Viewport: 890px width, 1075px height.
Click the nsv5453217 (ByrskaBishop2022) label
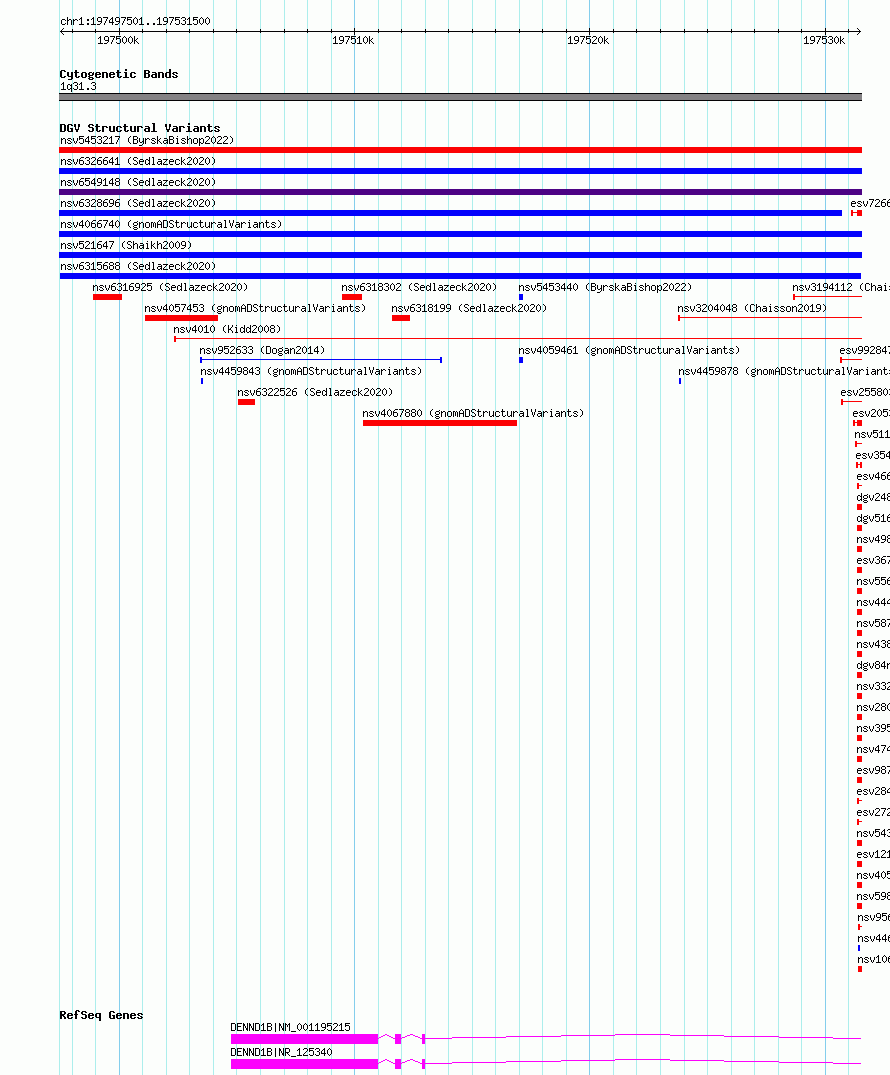coord(147,141)
